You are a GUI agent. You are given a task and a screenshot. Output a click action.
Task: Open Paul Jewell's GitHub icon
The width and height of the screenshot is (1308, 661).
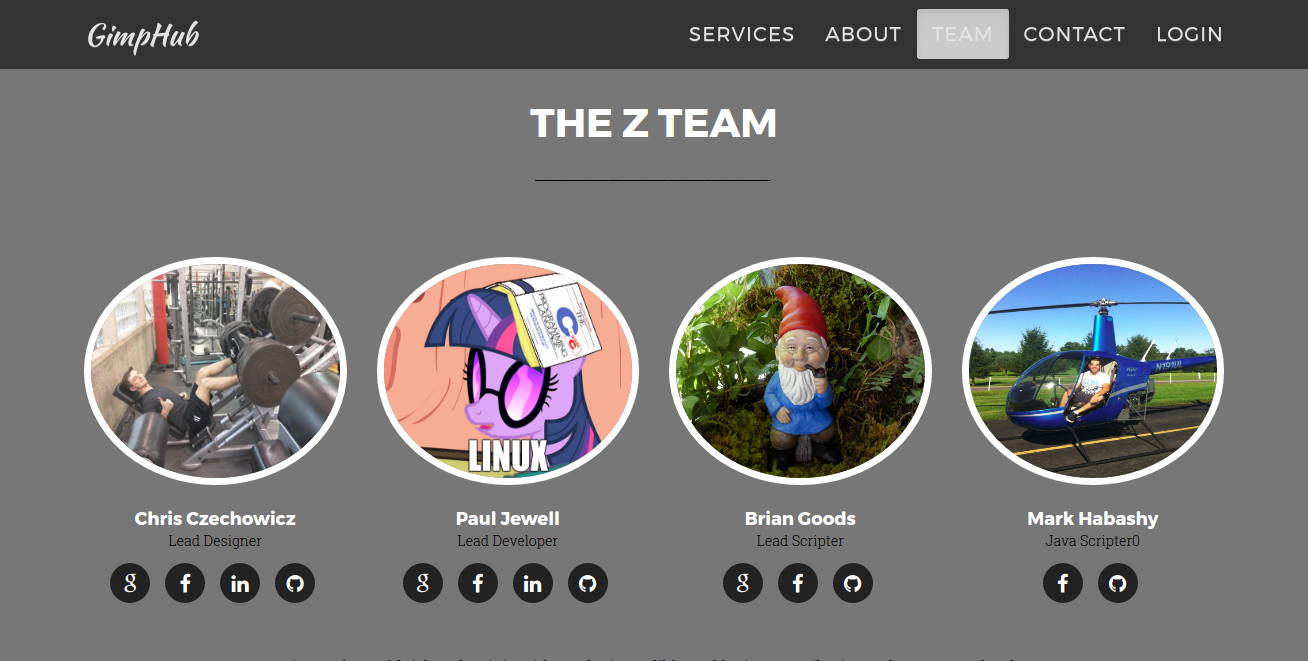[x=588, y=583]
